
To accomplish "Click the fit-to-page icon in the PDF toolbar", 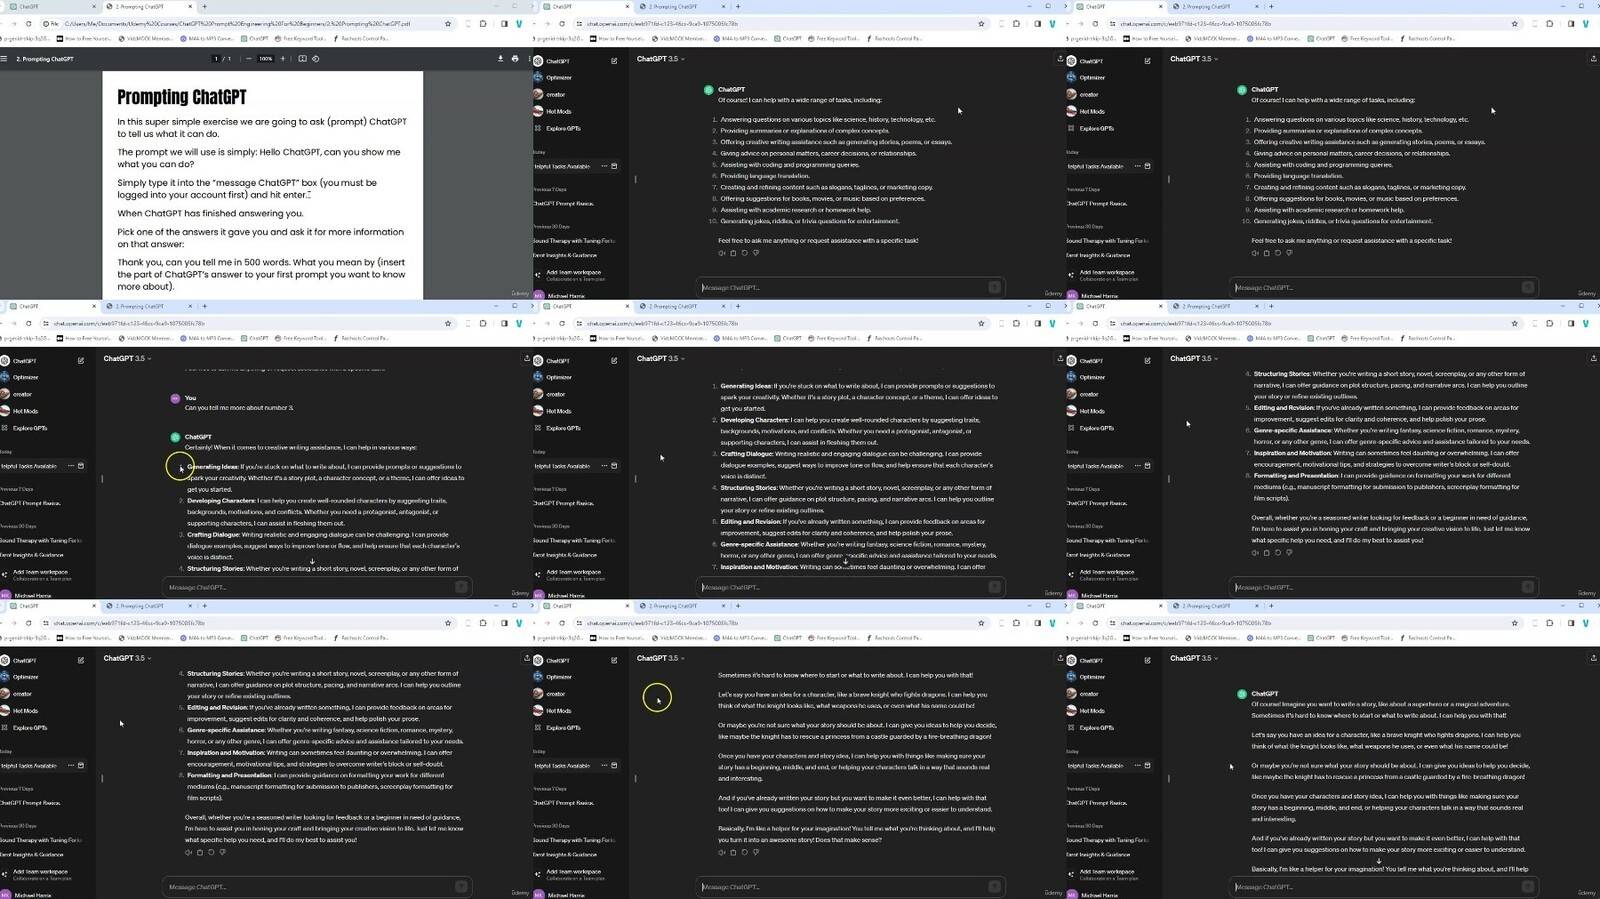I will (302, 59).
